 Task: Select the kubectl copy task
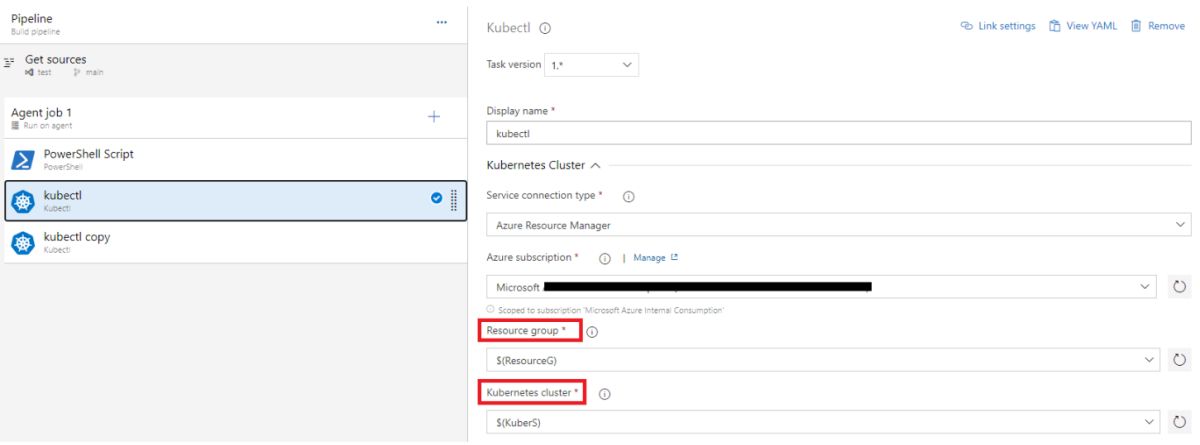point(234,242)
